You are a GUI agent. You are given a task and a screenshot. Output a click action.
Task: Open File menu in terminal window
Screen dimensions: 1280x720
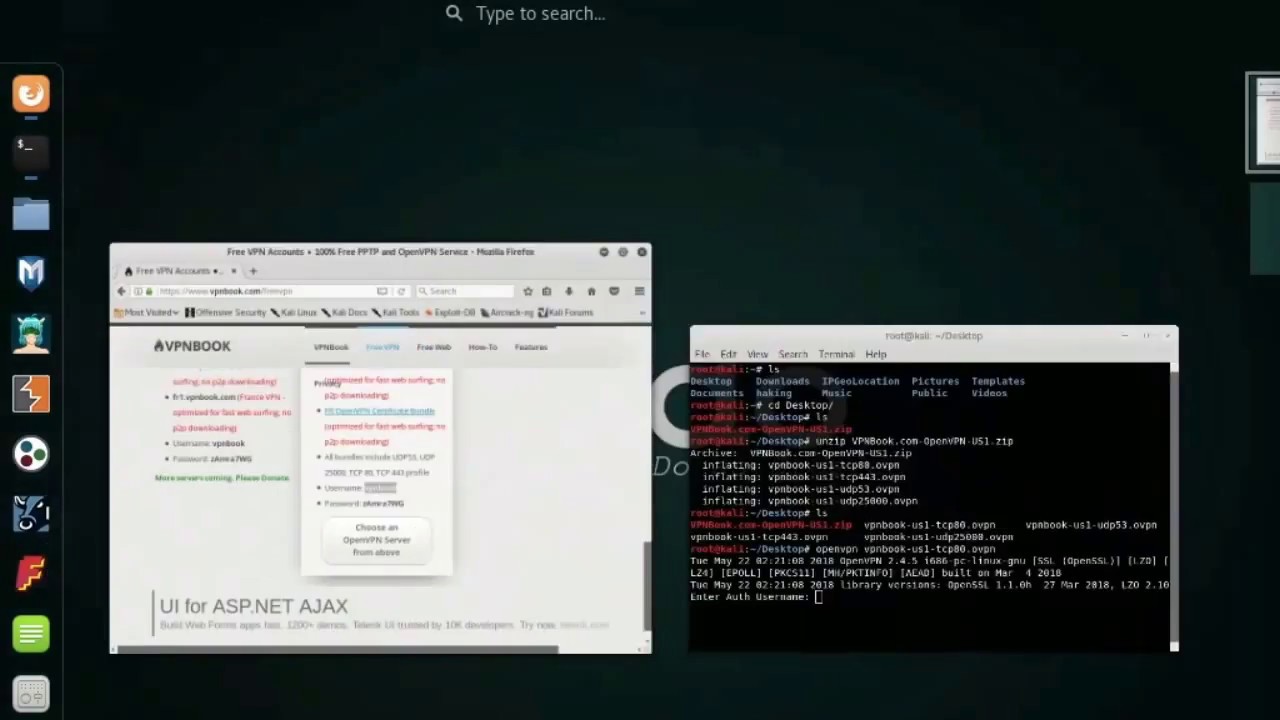(x=702, y=354)
